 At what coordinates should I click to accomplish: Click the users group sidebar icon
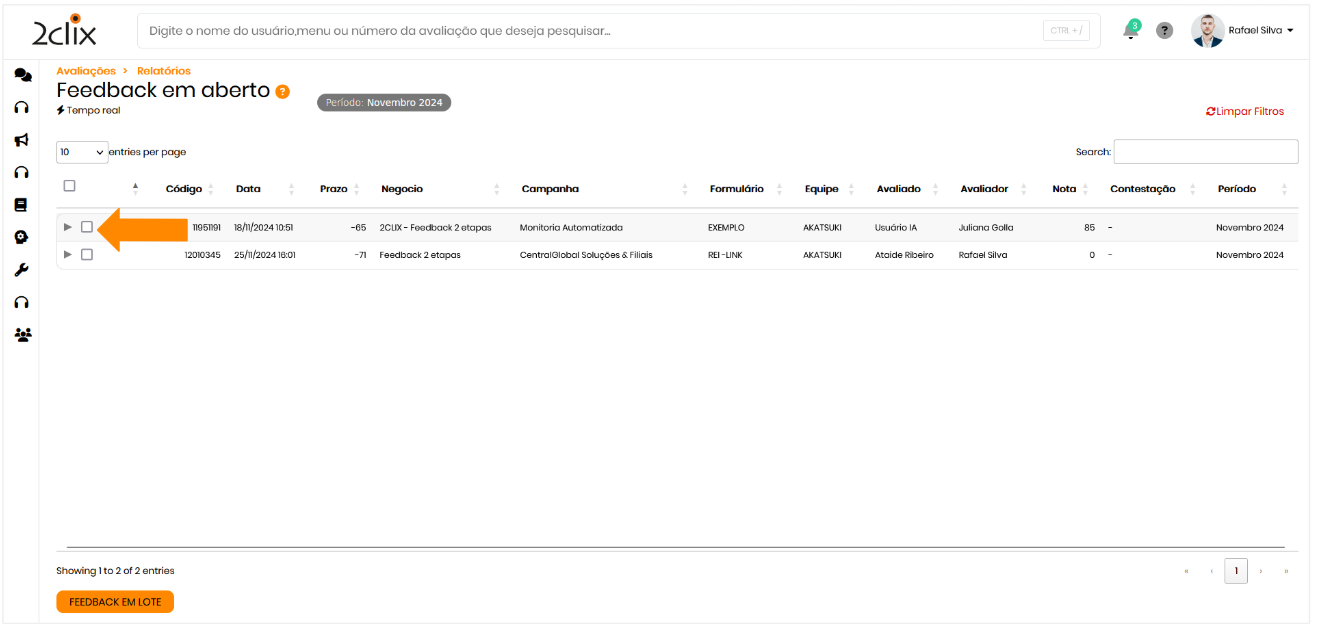click(x=22, y=335)
